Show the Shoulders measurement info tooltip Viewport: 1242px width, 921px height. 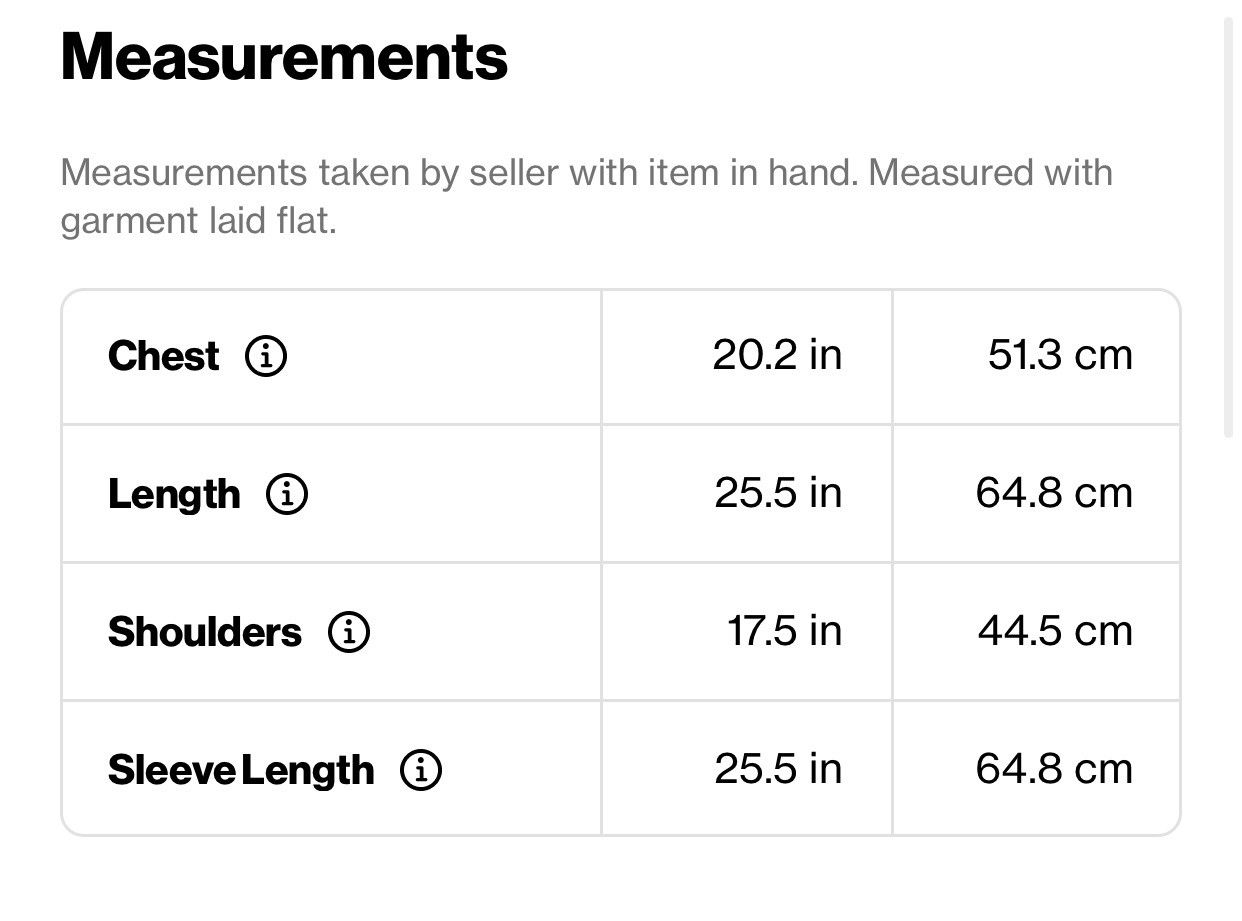pos(349,632)
